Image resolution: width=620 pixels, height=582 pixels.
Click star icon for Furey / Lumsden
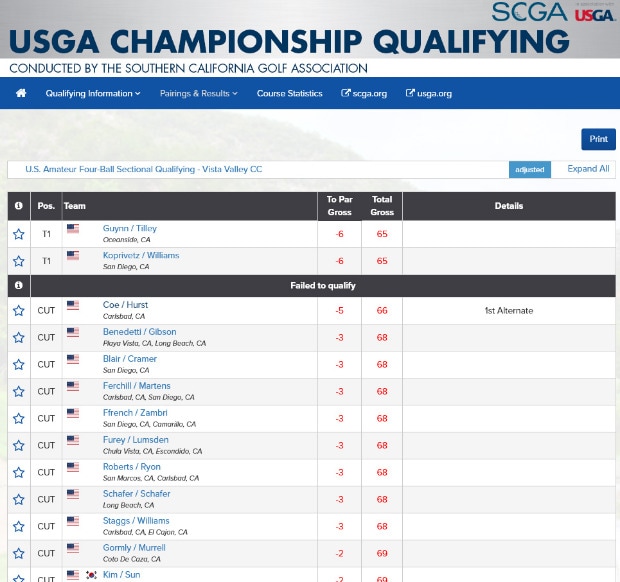point(18,446)
